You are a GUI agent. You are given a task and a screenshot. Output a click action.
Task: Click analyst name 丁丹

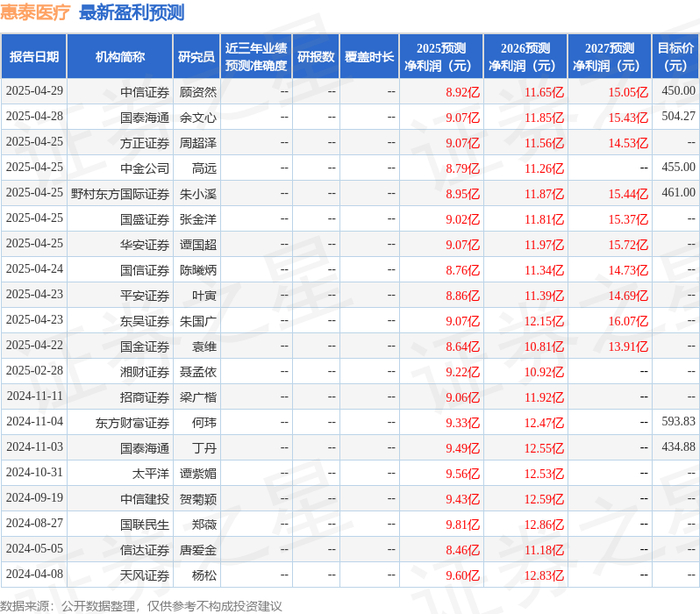204,448
